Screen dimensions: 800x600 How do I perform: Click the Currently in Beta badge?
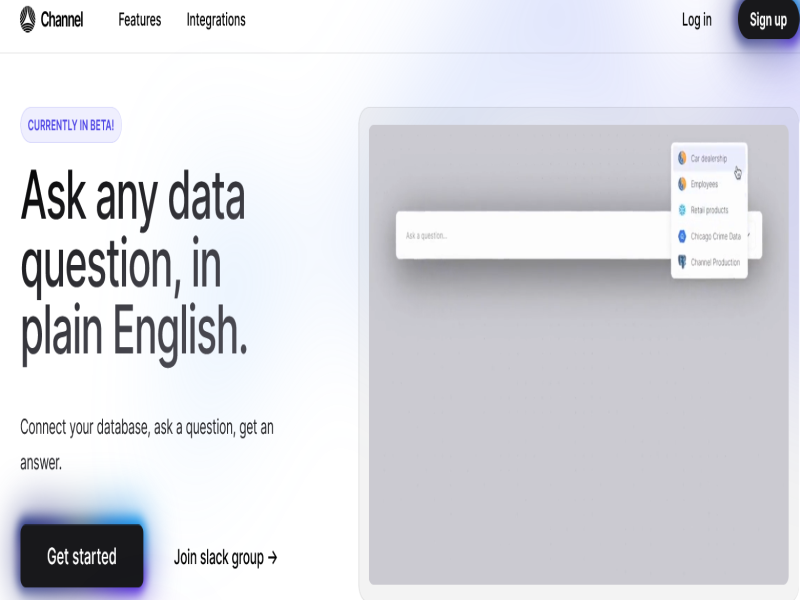pos(71,125)
